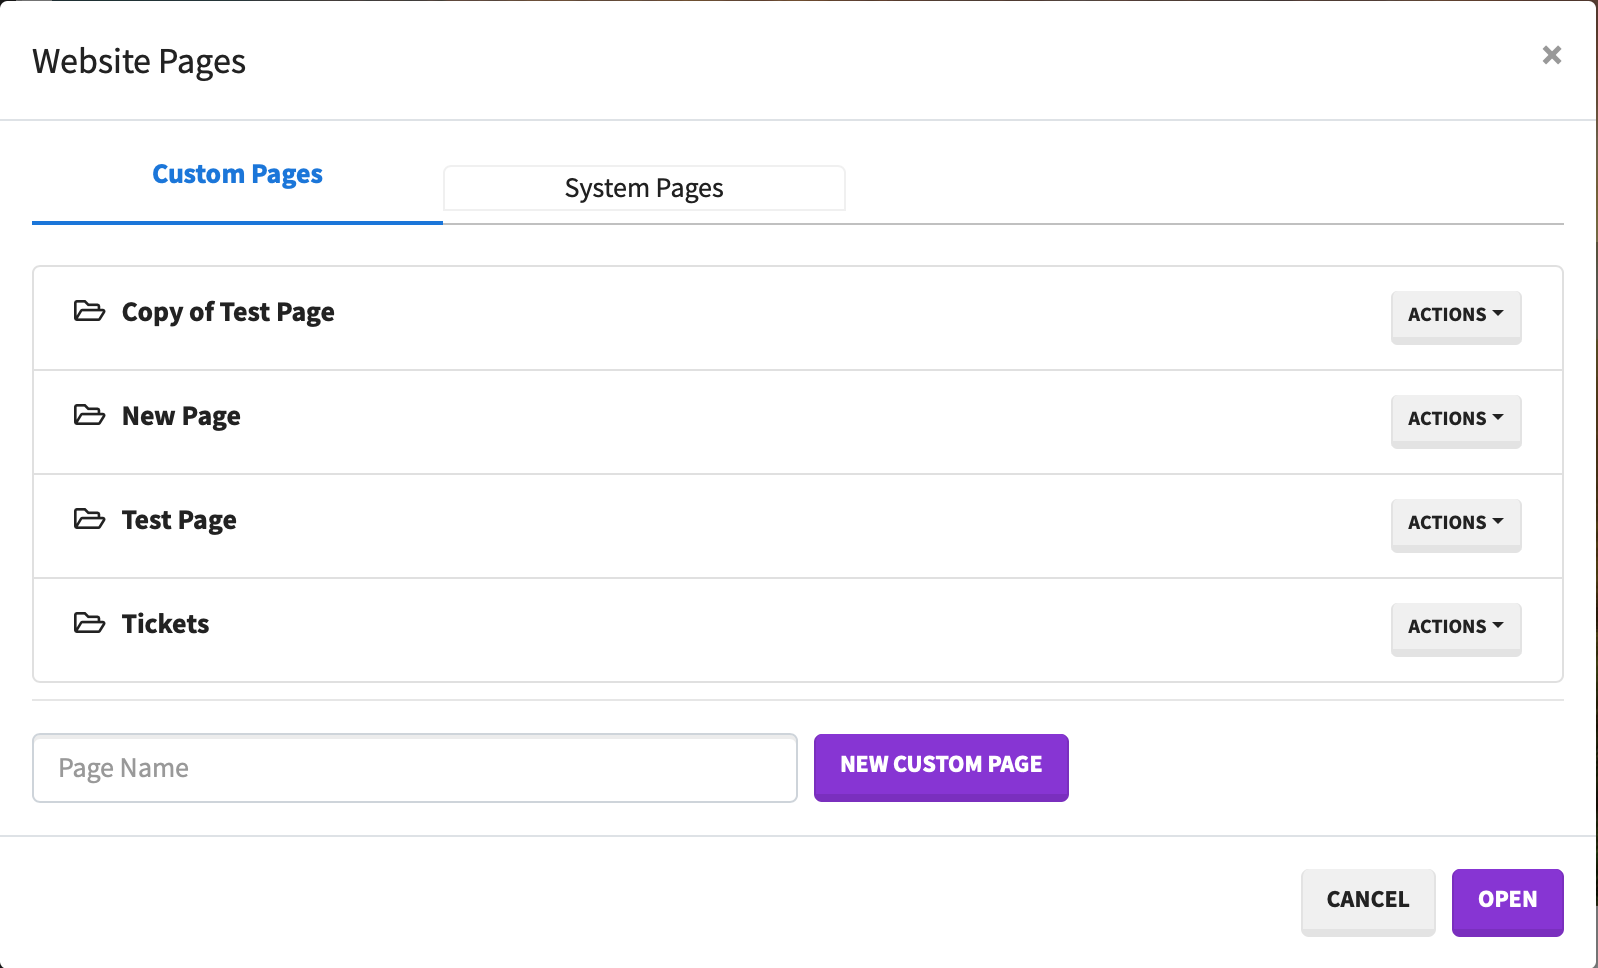The height and width of the screenshot is (968, 1598).
Task: Click the folder icon beside Tickets
Action: click(x=89, y=623)
